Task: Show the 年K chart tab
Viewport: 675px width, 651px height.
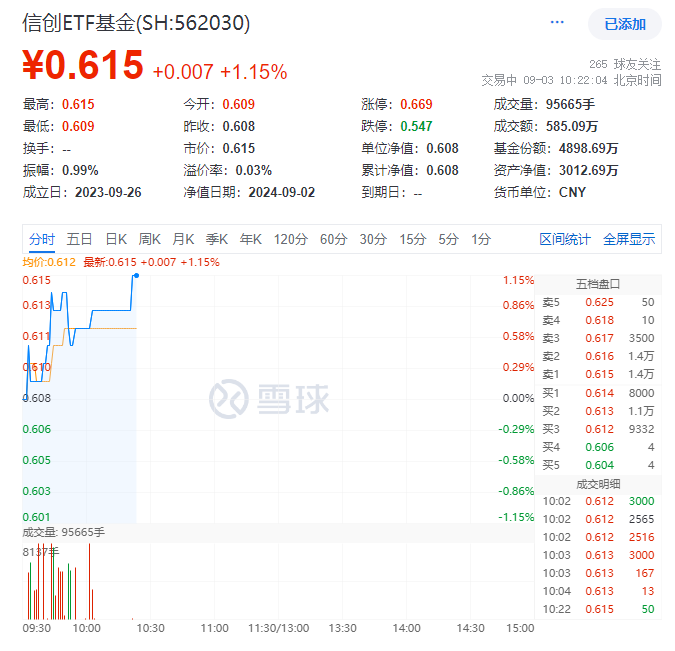Action: (251, 239)
